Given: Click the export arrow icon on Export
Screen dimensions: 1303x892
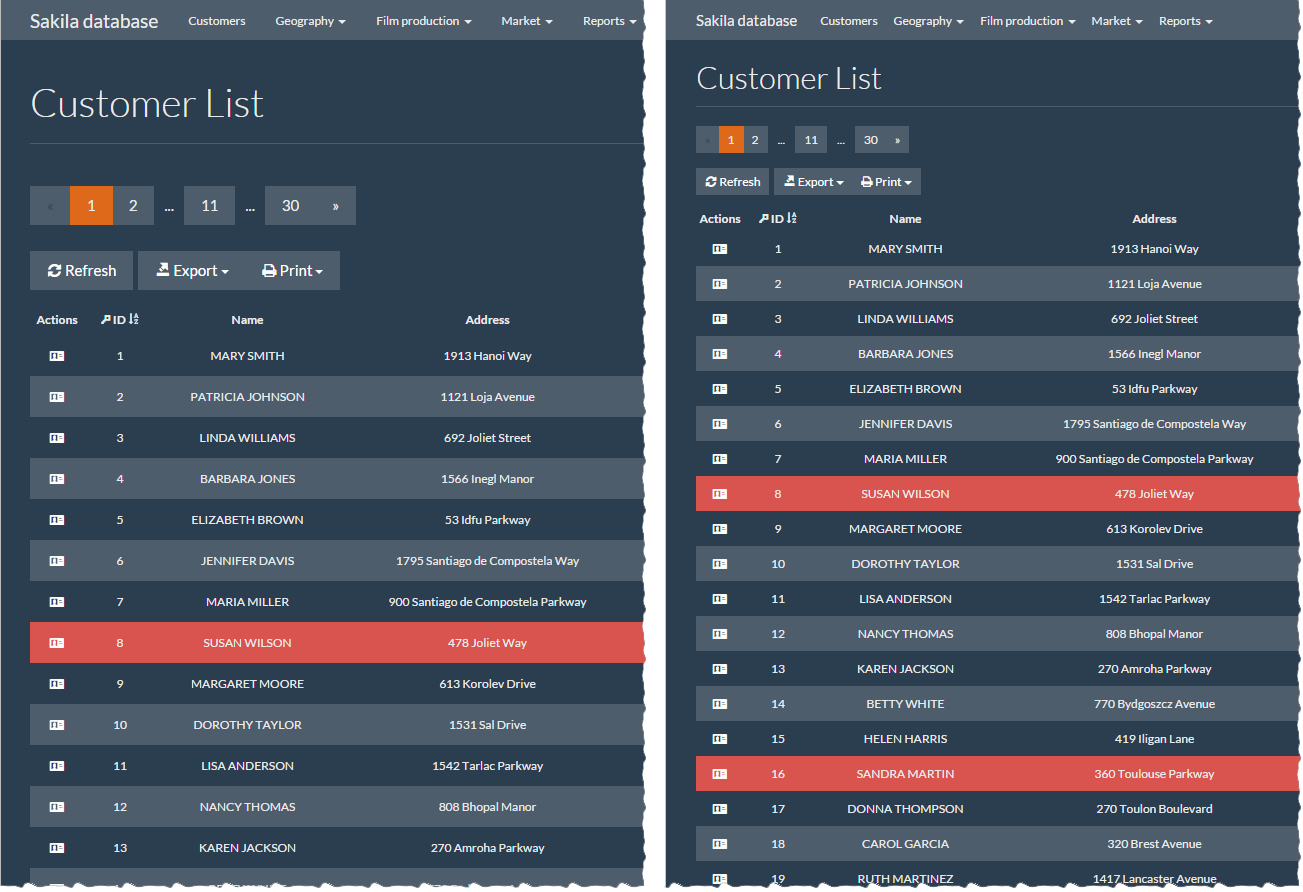Looking at the screenshot, I should point(163,270).
